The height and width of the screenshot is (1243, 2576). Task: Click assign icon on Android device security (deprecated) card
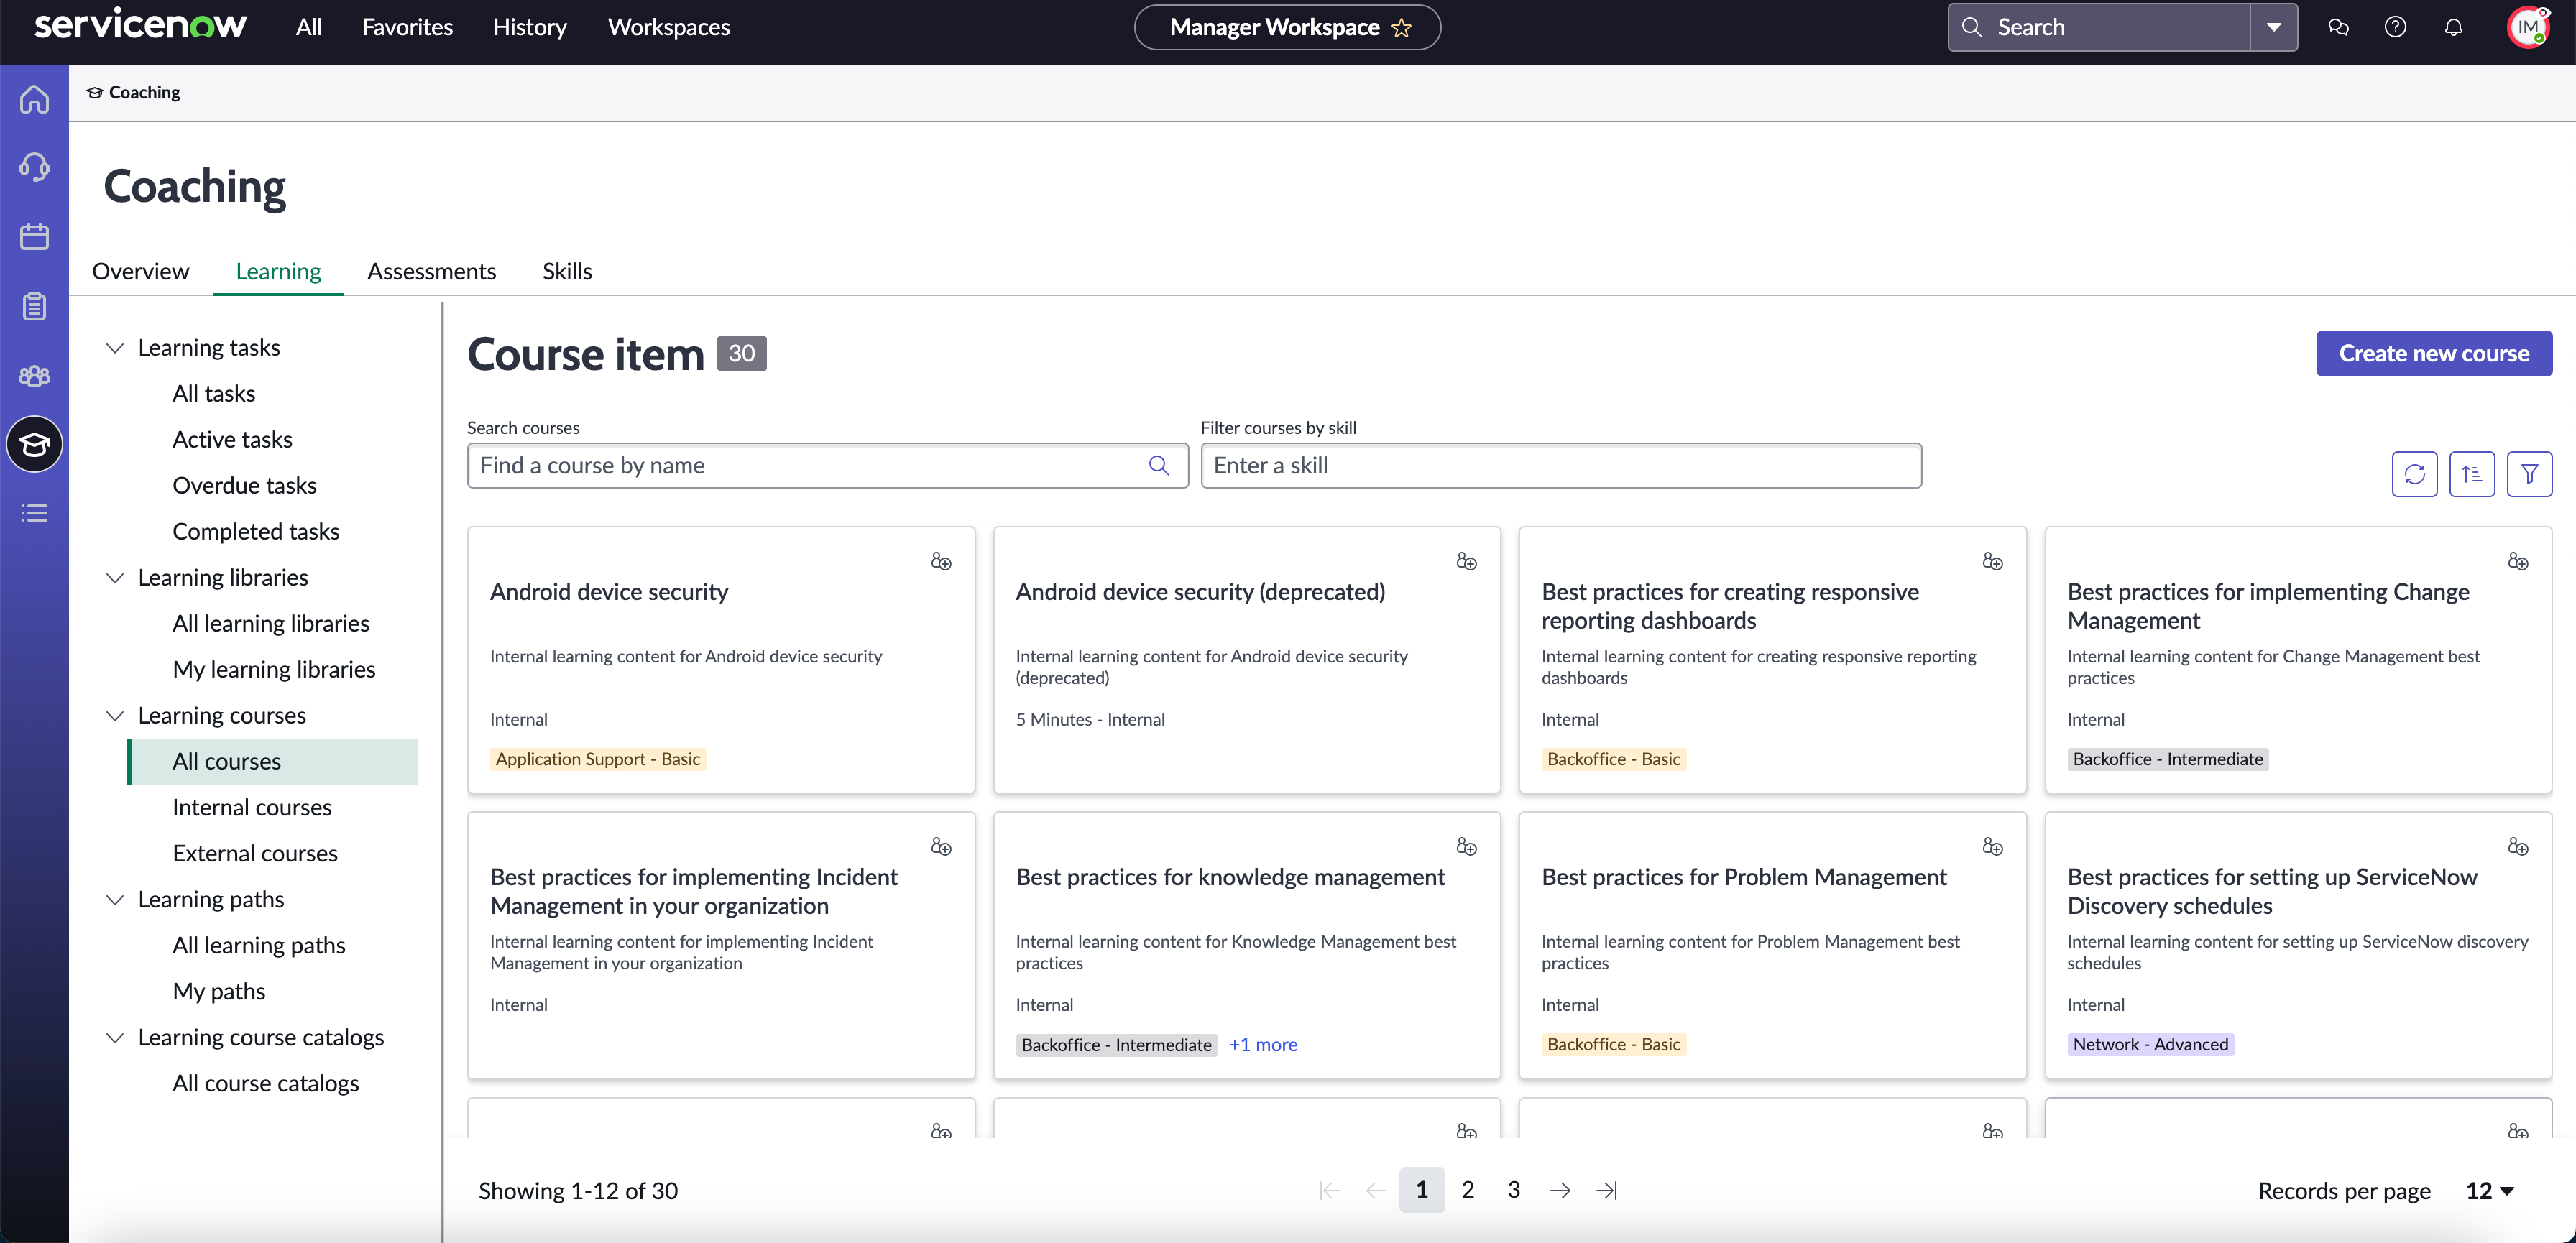pos(1467,561)
